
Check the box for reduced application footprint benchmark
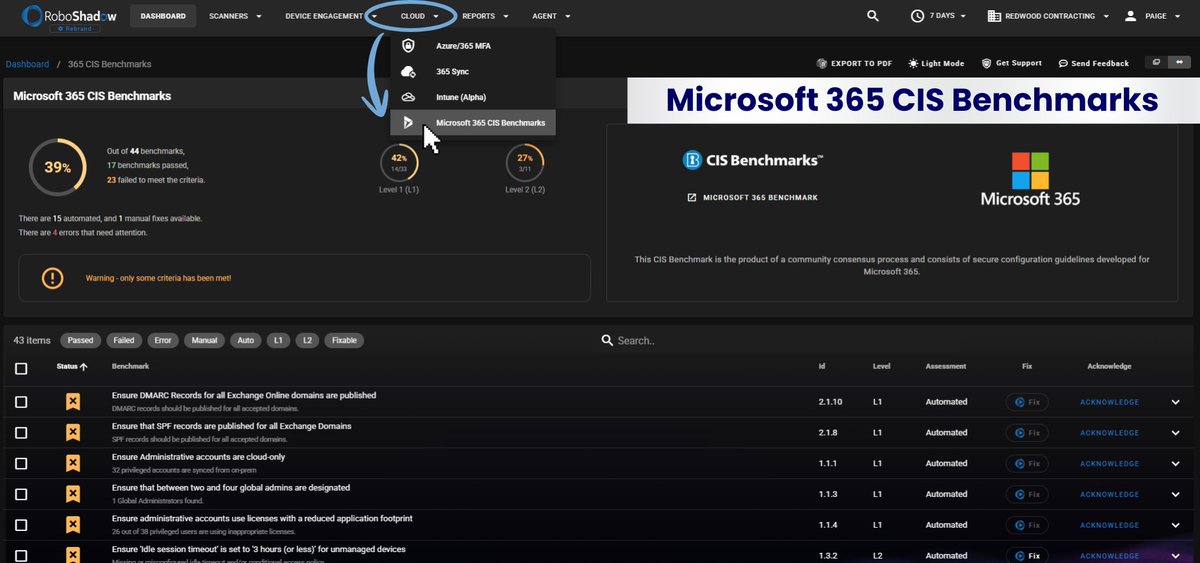(21, 525)
